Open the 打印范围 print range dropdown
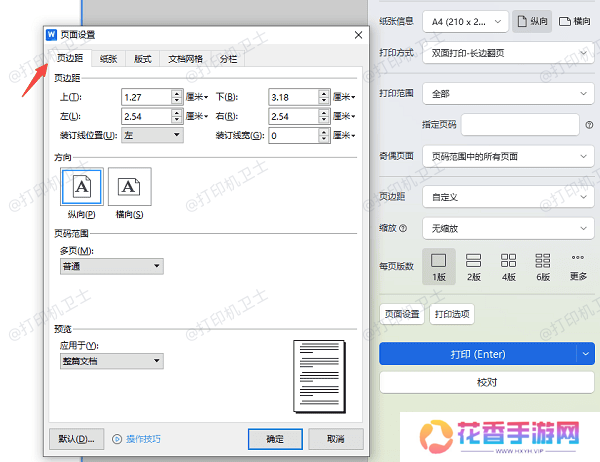Screen dimensions: 600x462 (x=508, y=94)
